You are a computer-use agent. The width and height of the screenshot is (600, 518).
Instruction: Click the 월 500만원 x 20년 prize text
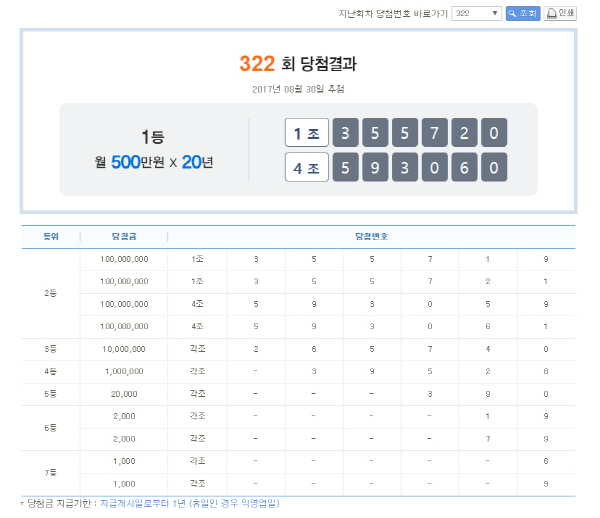[x=154, y=162]
